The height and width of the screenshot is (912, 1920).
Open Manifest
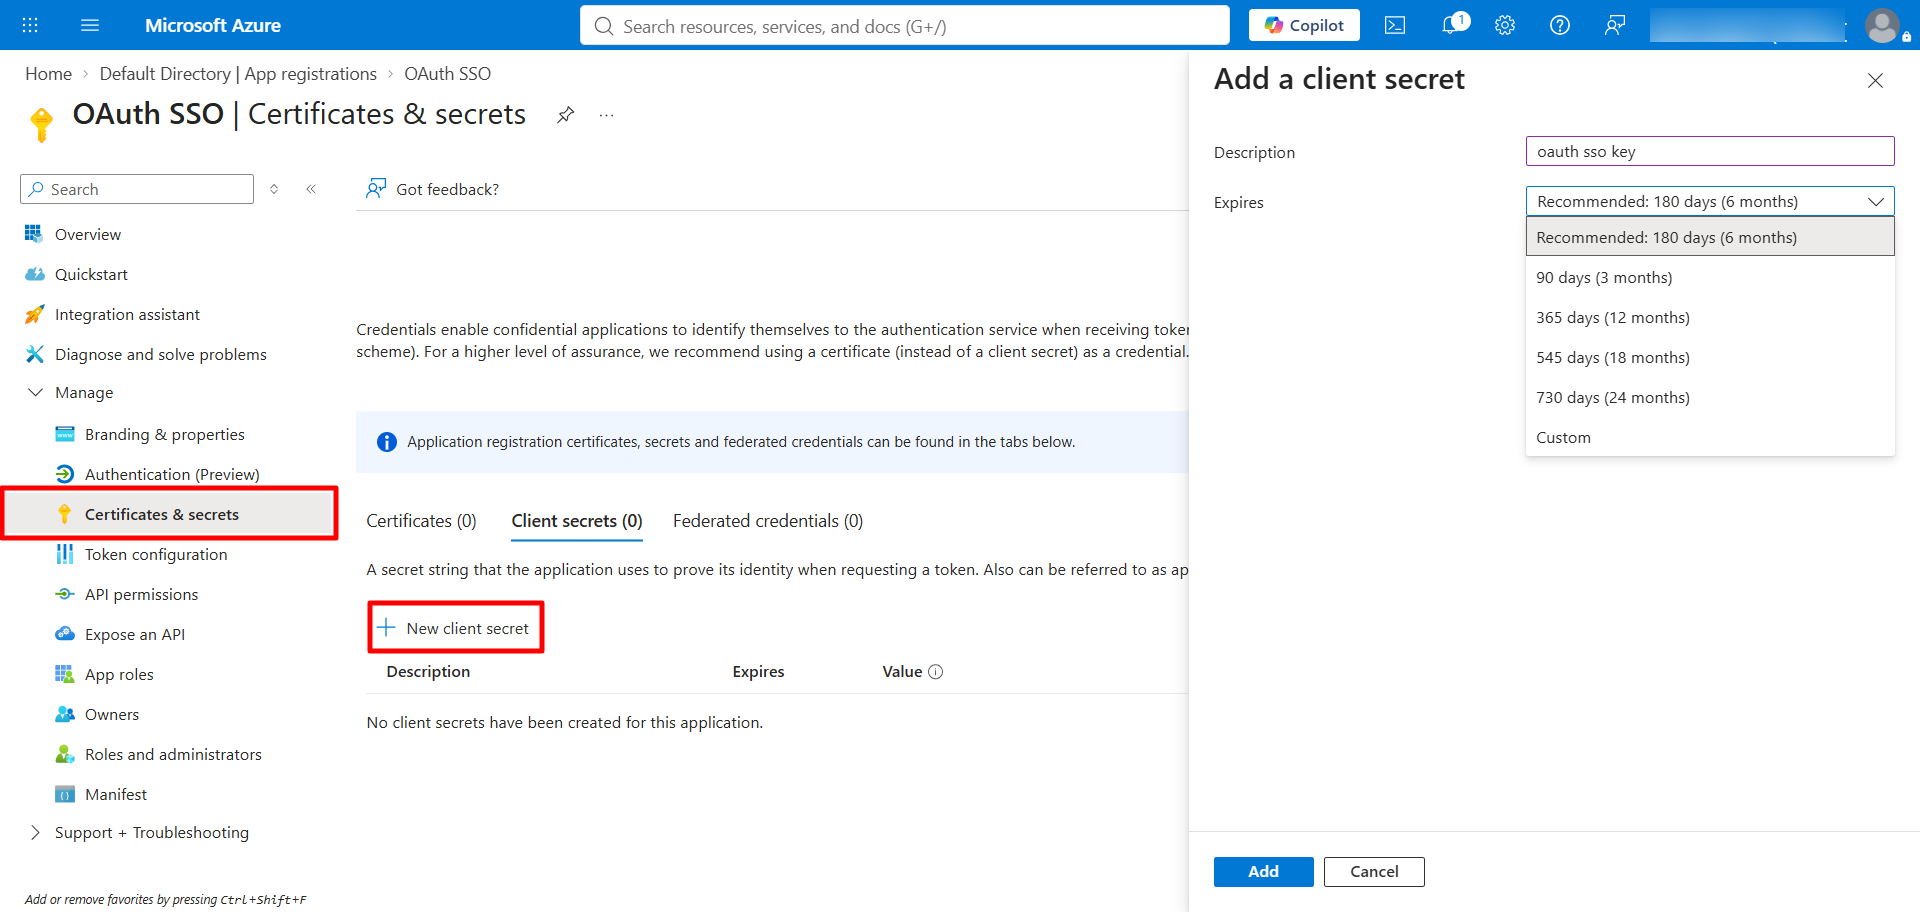[x=116, y=794]
